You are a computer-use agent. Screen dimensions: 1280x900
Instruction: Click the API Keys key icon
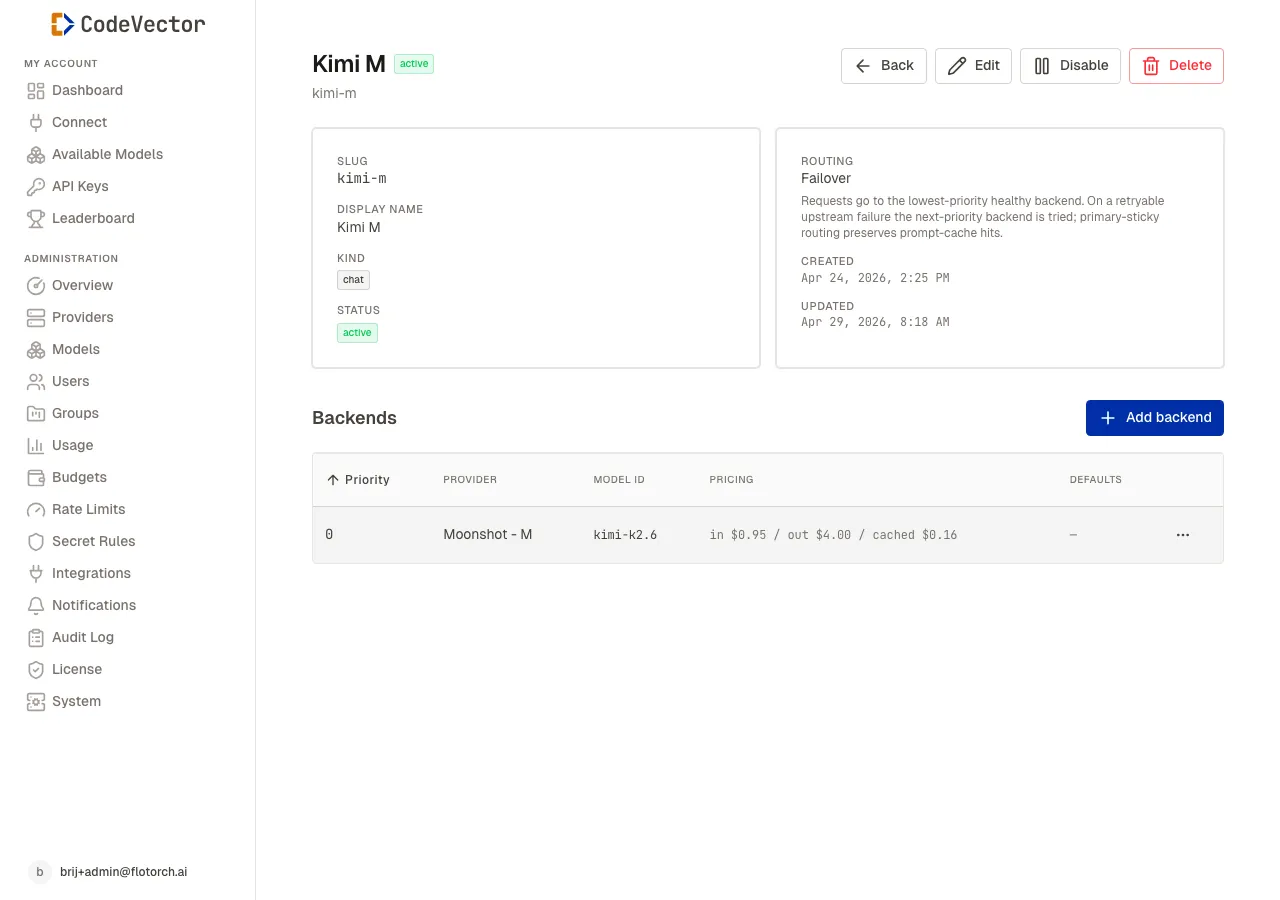(36, 186)
